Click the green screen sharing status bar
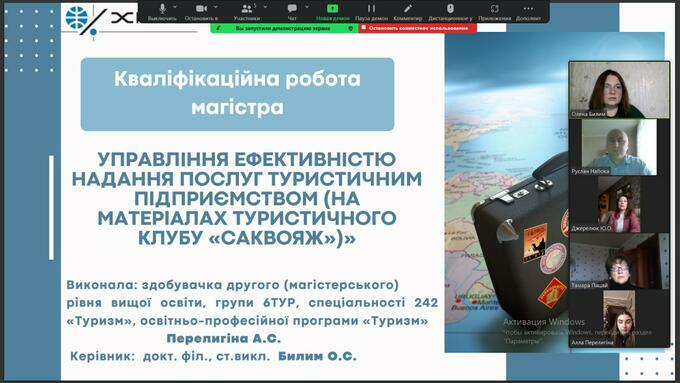Image resolution: width=680 pixels, height=383 pixels. 284,28
